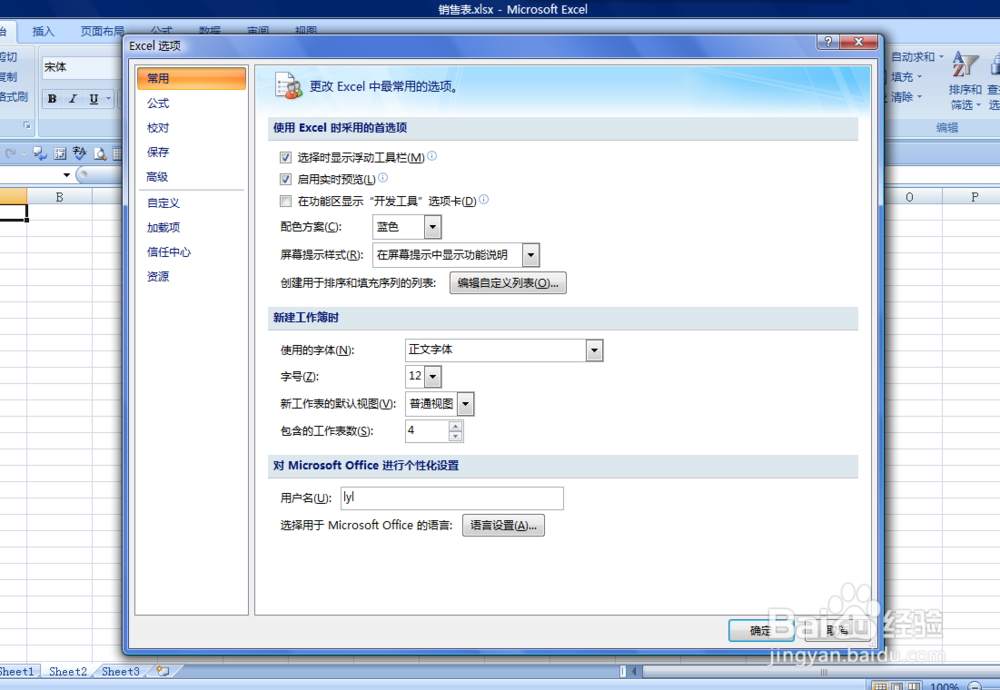The image size is (1000, 690).
Task: Open the 自动求和 dropdown arrow
Action: tap(941, 57)
